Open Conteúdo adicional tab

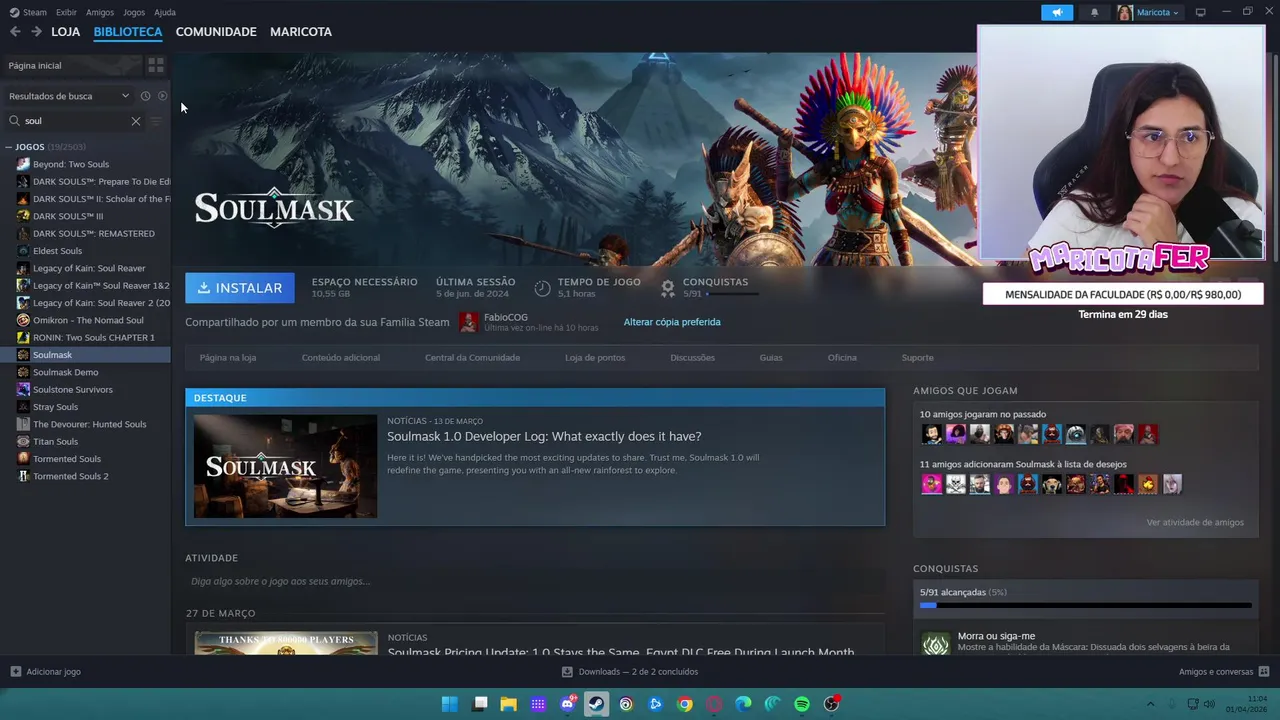(x=341, y=358)
